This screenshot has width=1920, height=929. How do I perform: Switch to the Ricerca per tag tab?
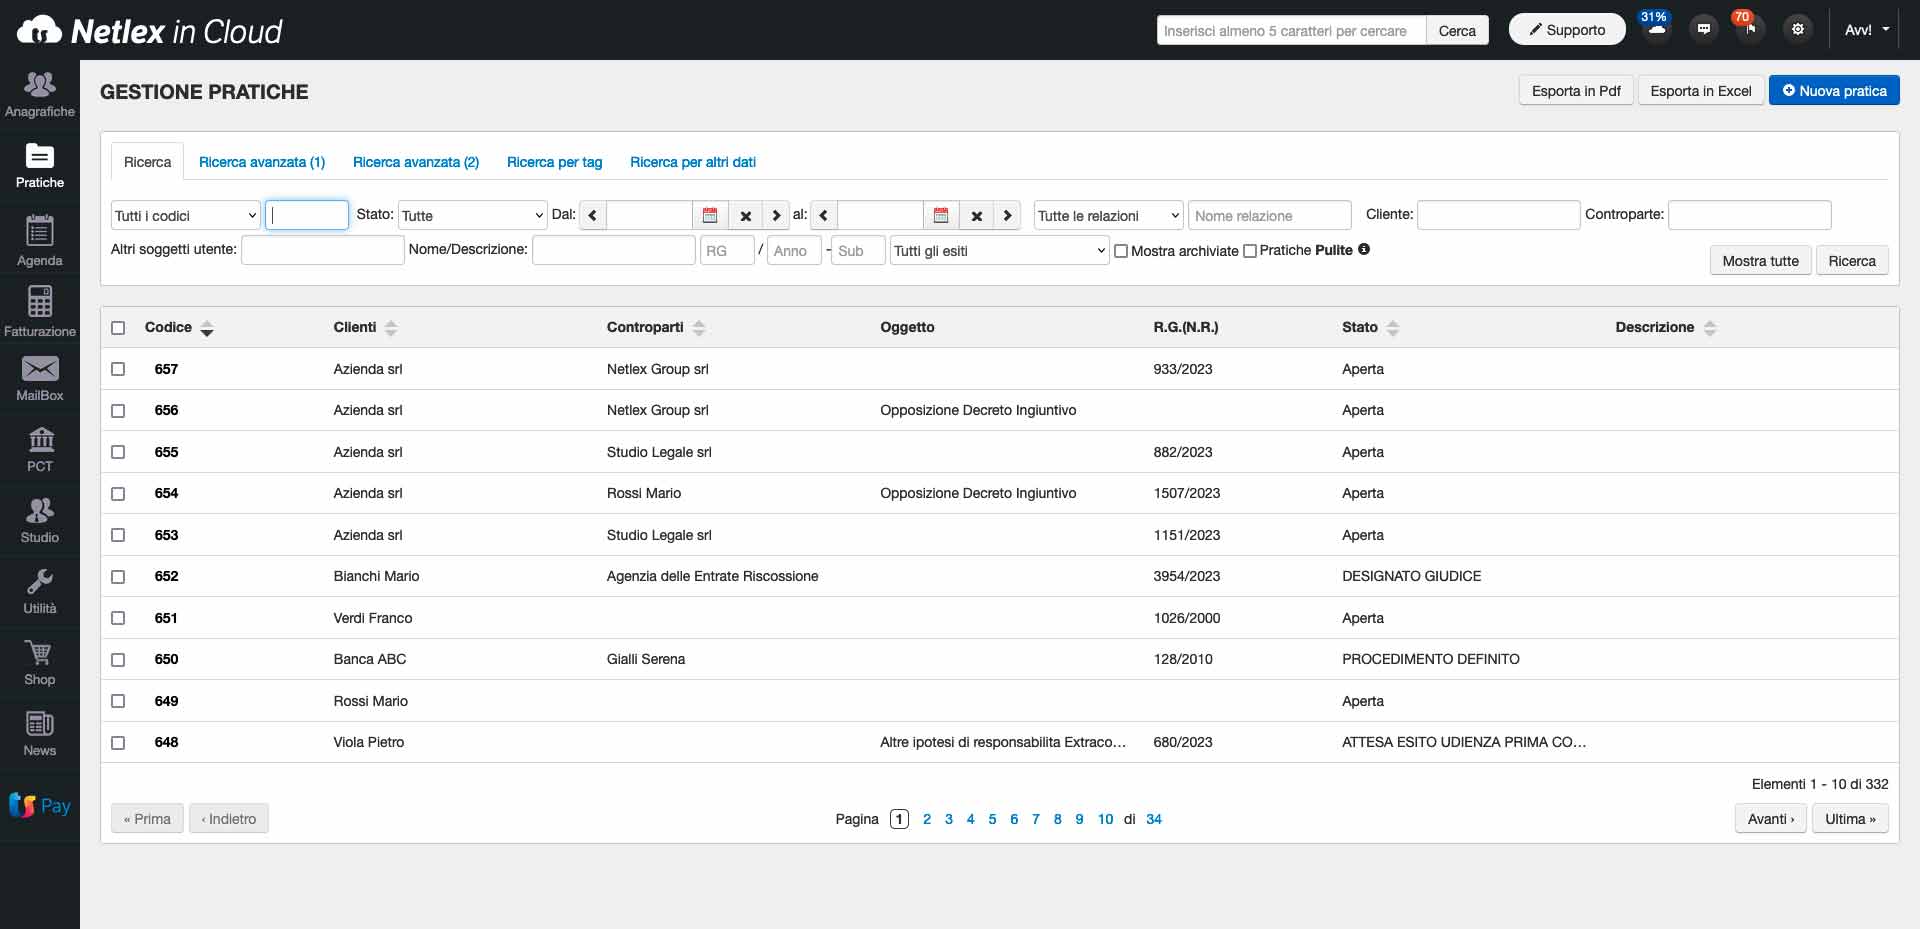554,162
